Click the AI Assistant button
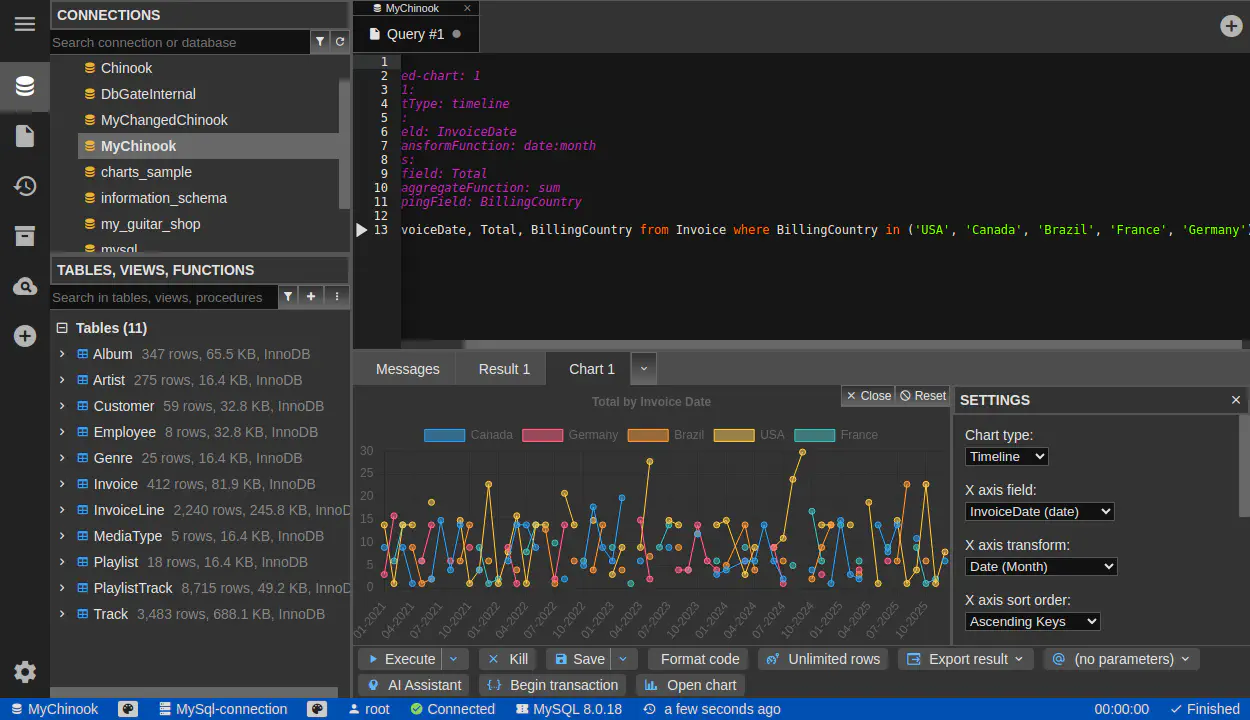Image resolution: width=1250 pixels, height=720 pixels. [x=414, y=685]
